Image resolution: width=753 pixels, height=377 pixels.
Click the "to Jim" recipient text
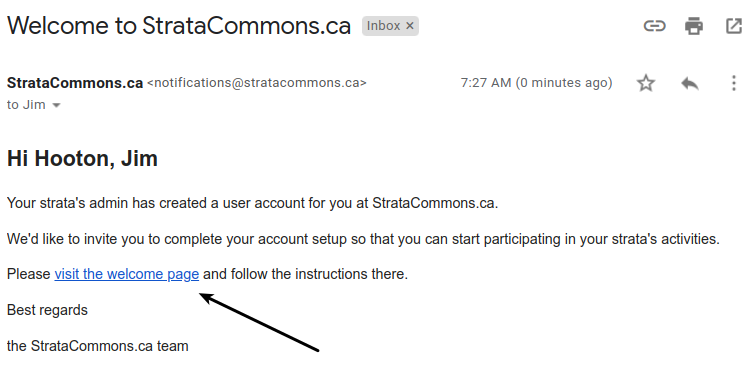[26, 105]
